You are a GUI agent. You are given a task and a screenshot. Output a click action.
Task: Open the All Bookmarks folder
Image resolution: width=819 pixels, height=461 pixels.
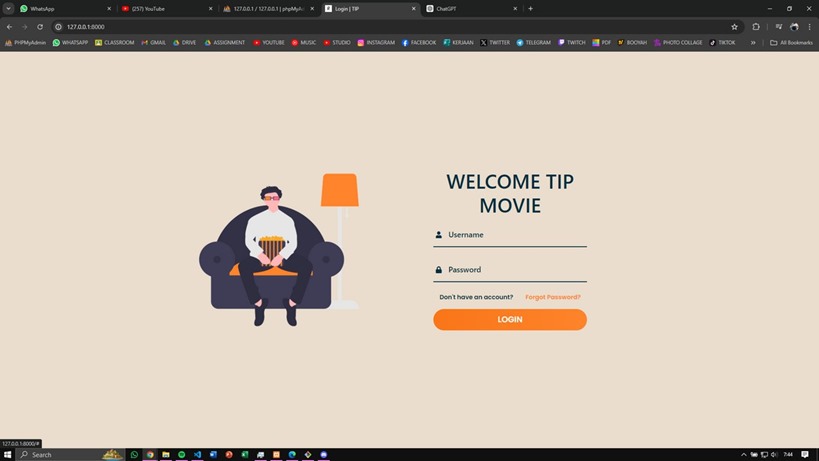(x=791, y=43)
